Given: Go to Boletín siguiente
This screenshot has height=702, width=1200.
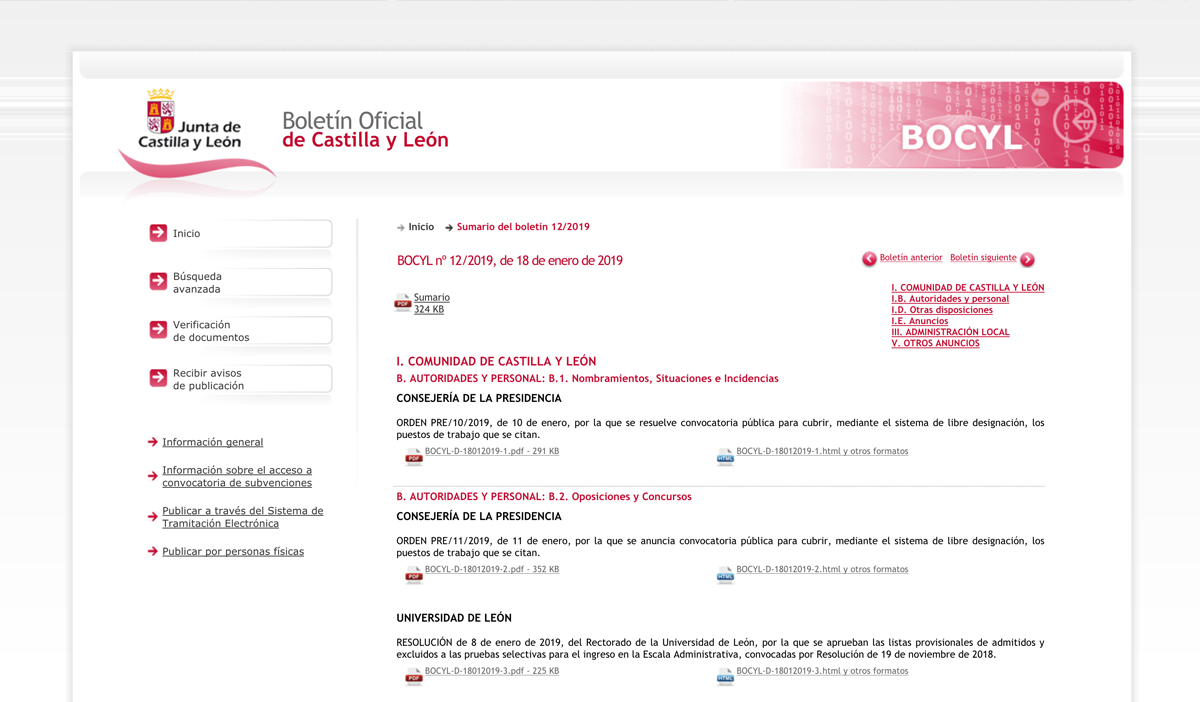Looking at the screenshot, I should click(983, 258).
